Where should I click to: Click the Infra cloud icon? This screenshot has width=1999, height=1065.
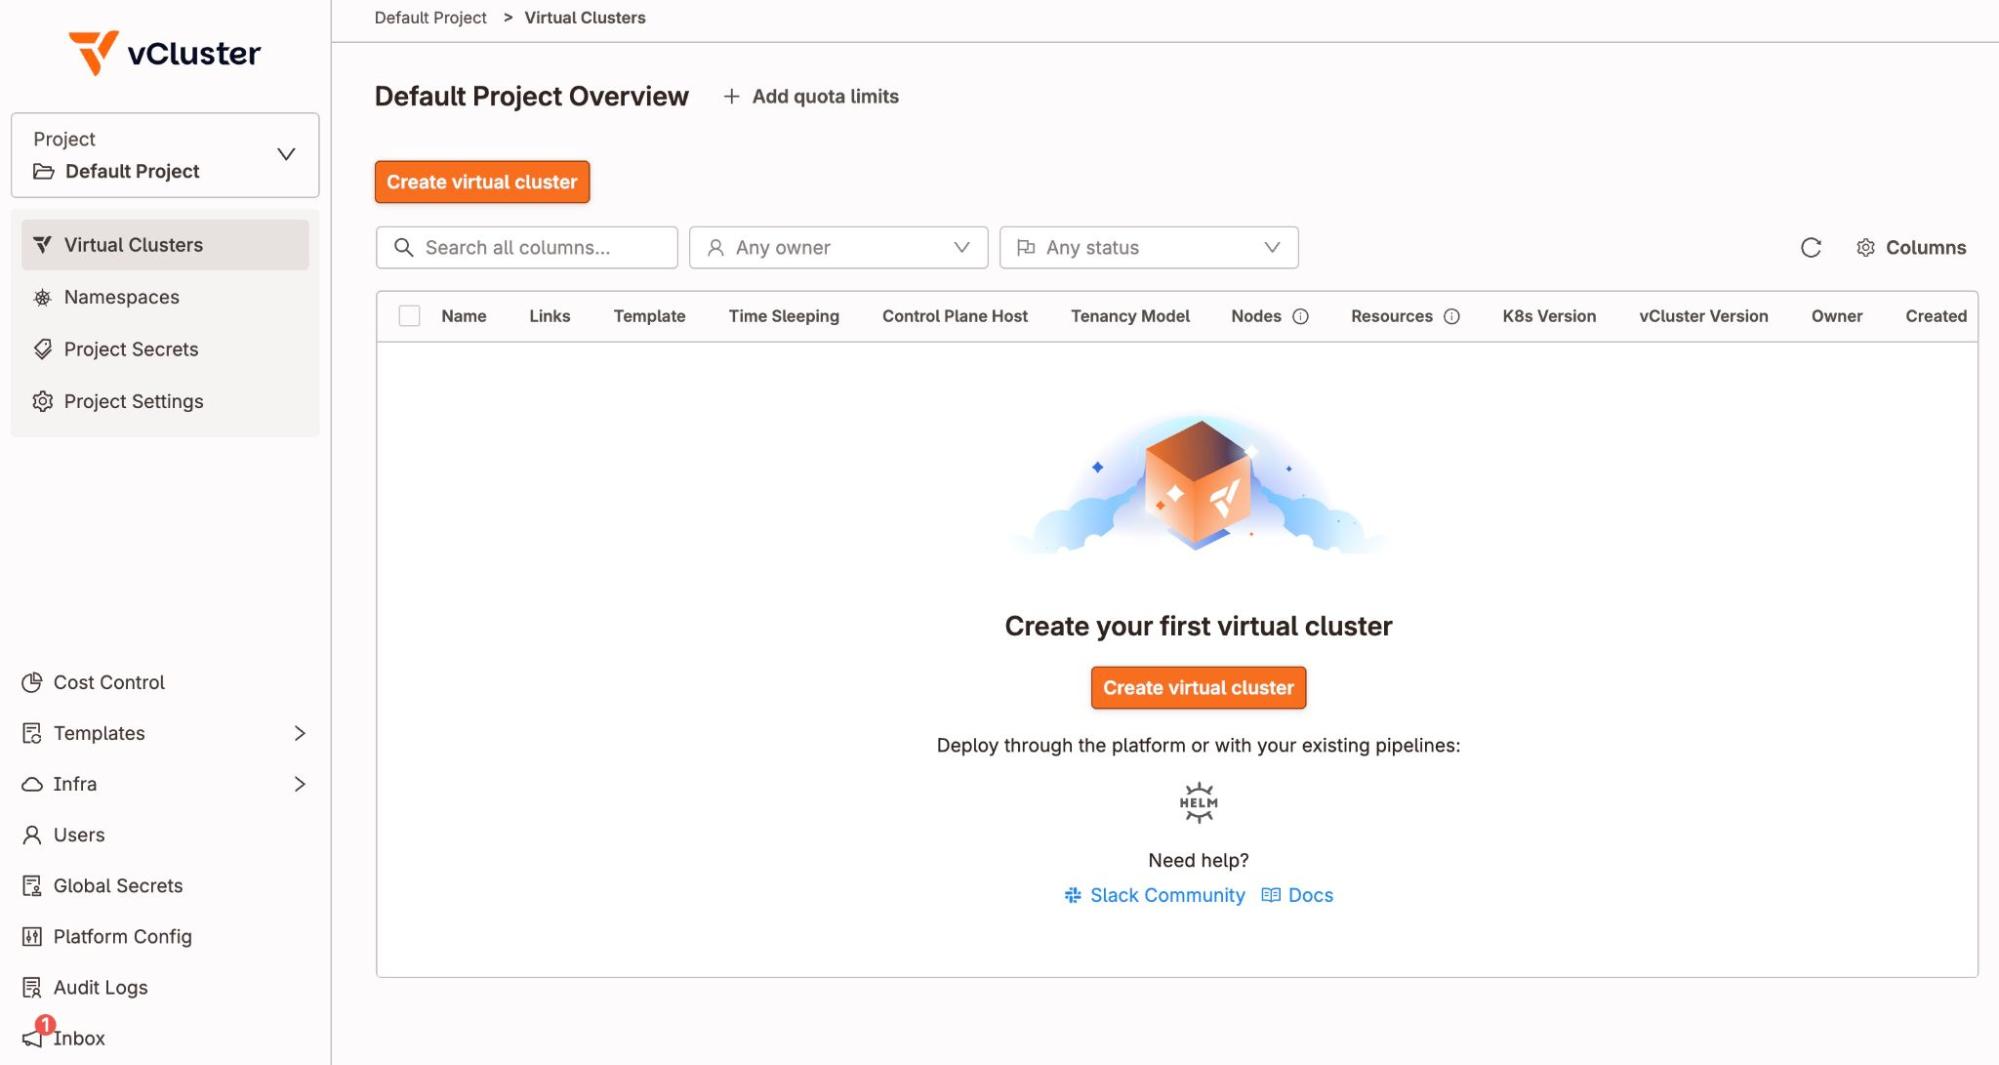(32, 784)
